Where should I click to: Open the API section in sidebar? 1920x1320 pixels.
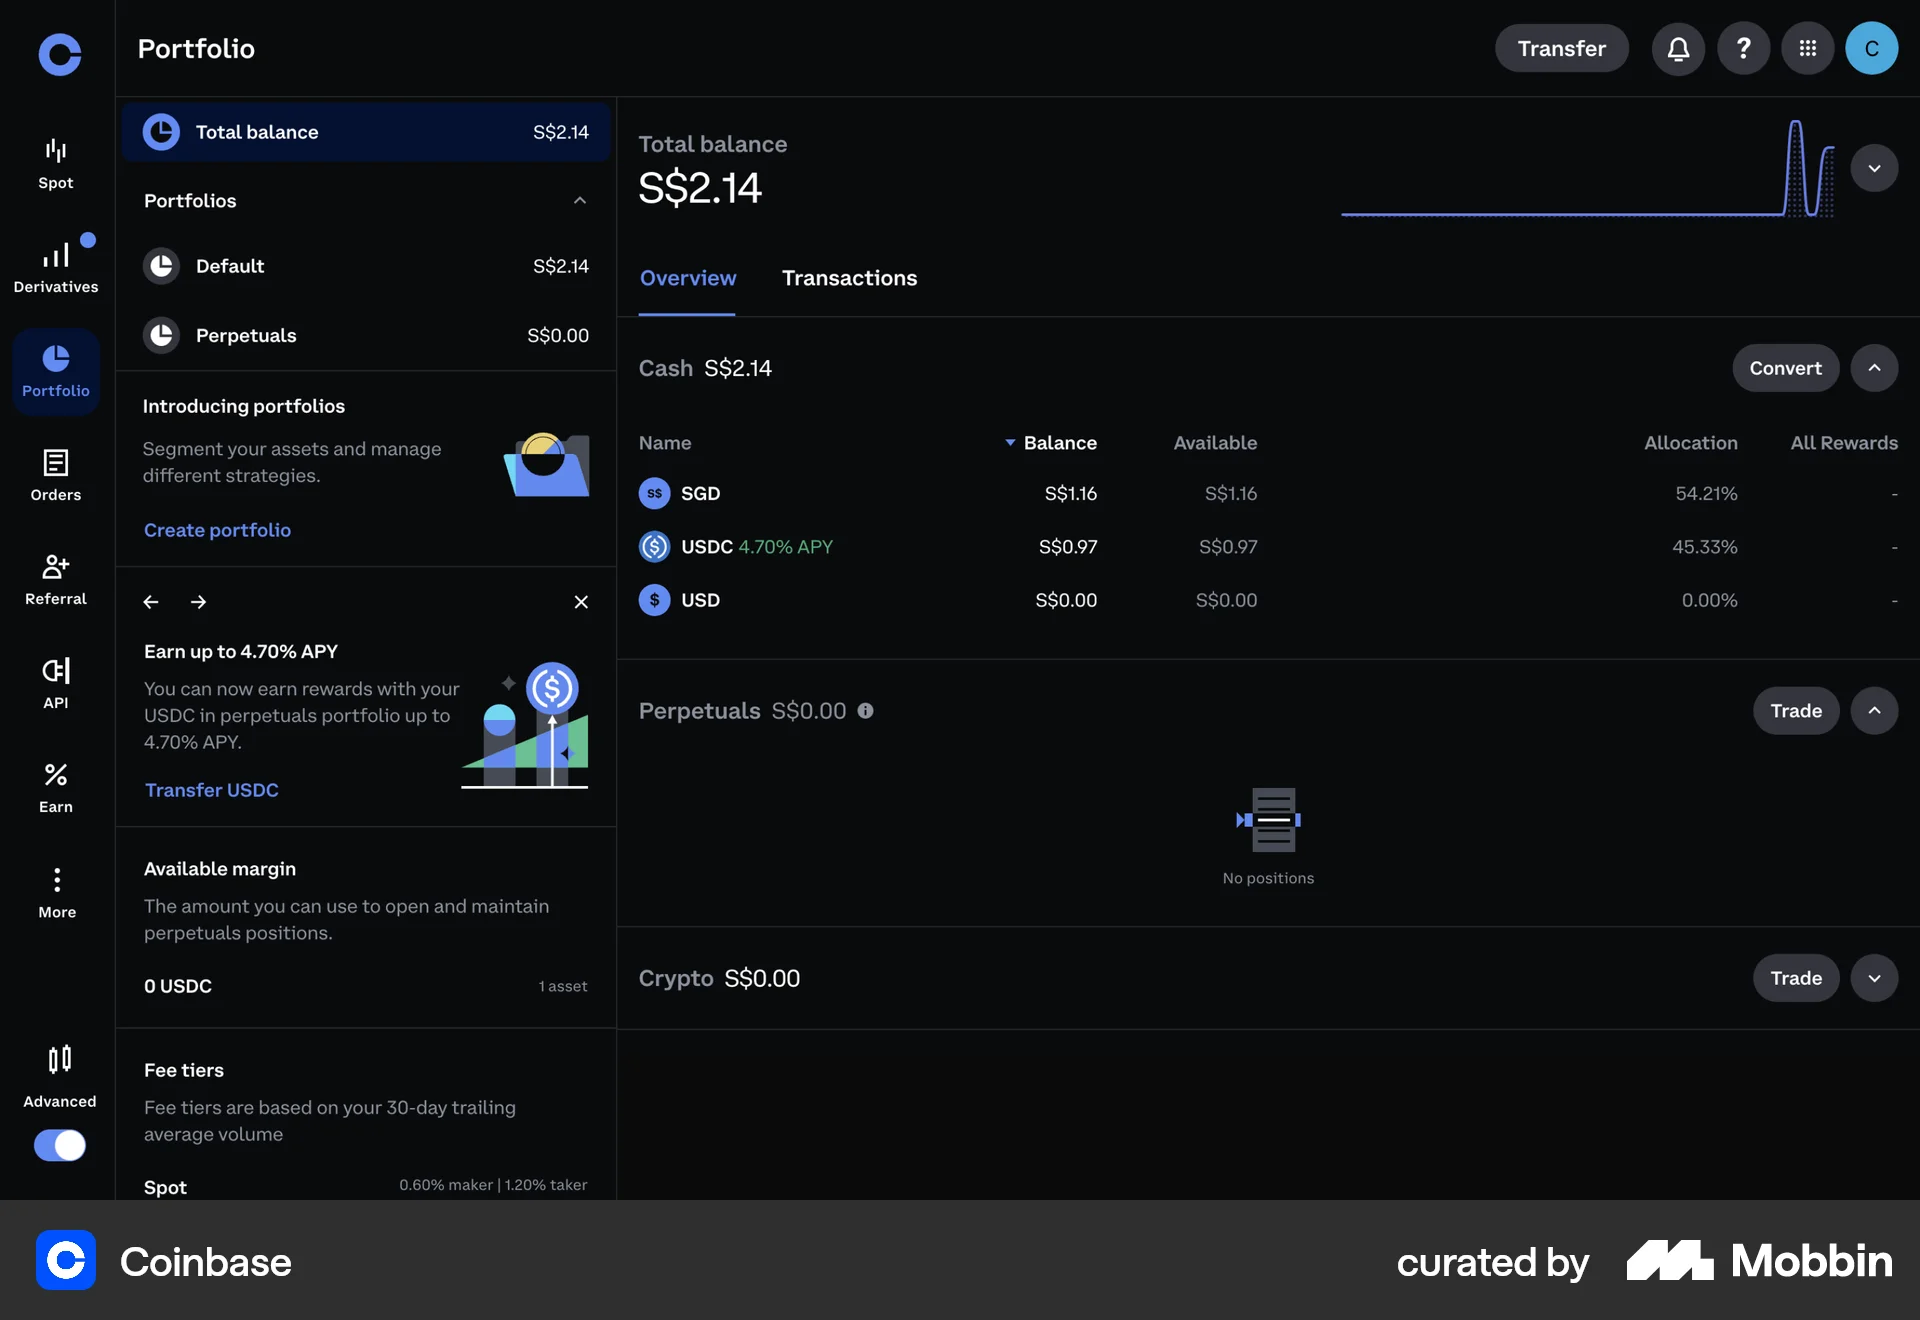point(55,682)
